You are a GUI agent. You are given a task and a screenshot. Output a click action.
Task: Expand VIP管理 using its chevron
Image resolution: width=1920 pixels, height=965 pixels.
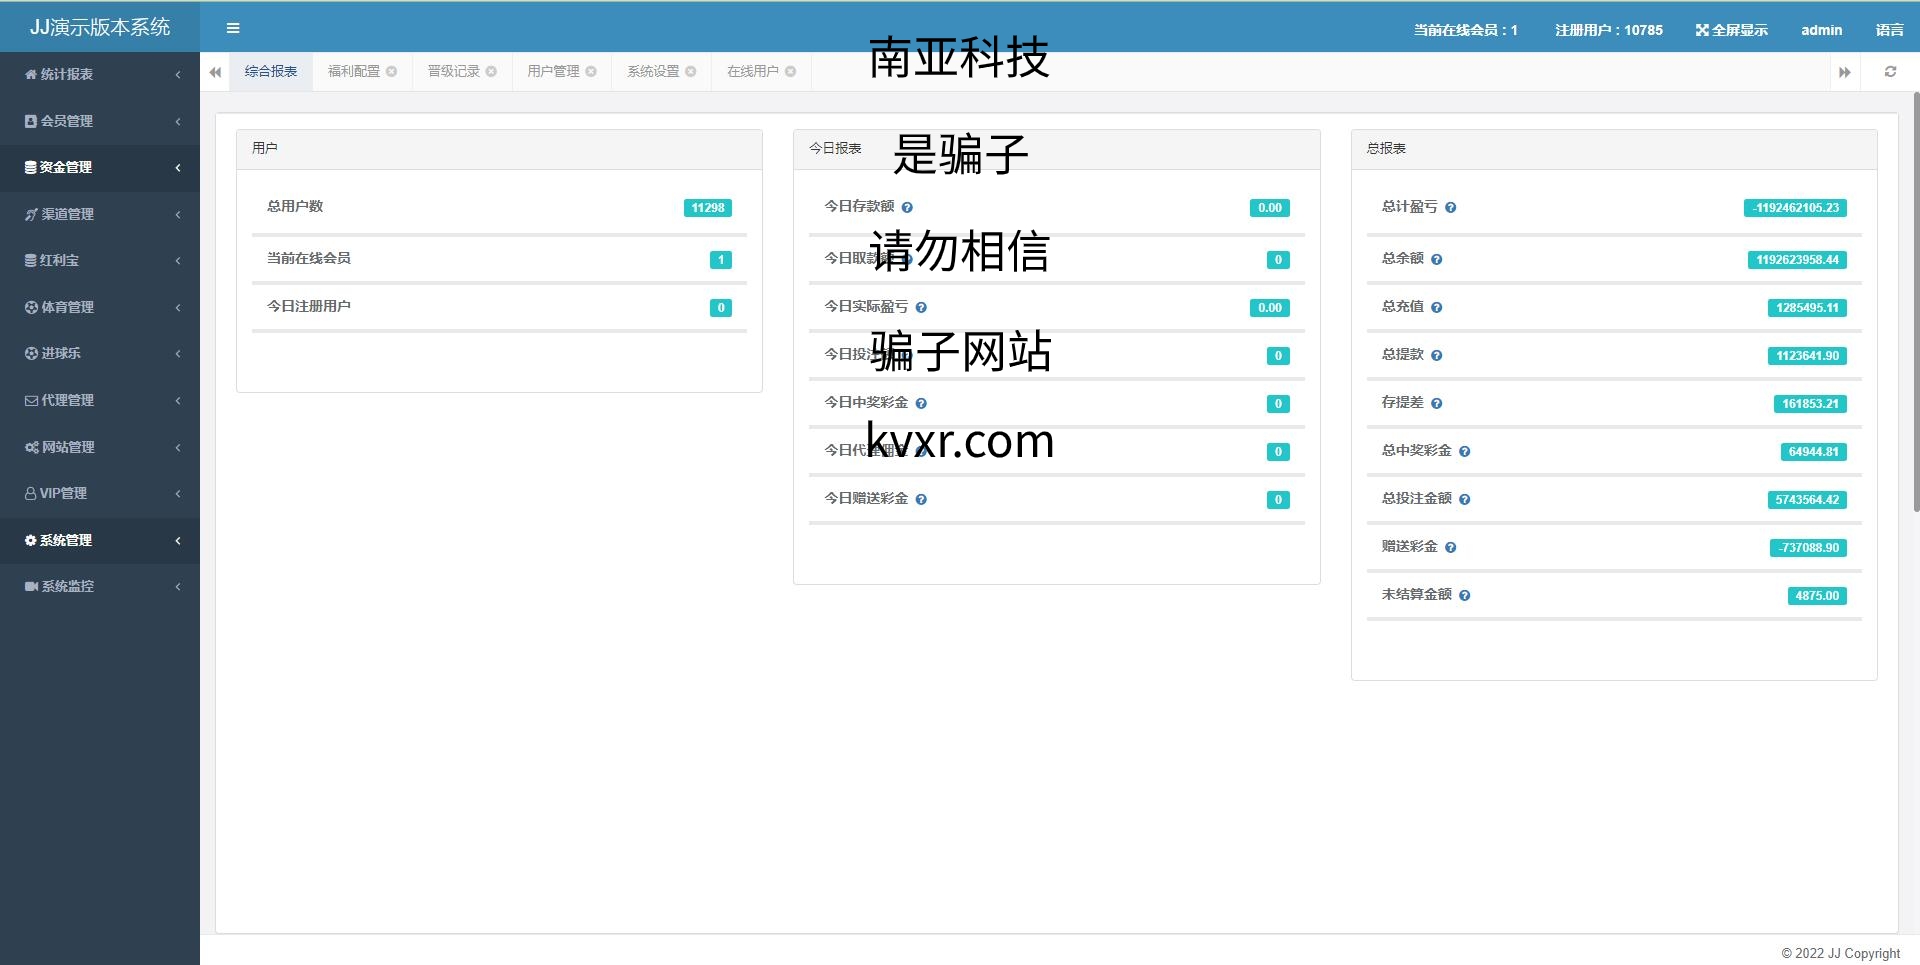point(178,493)
